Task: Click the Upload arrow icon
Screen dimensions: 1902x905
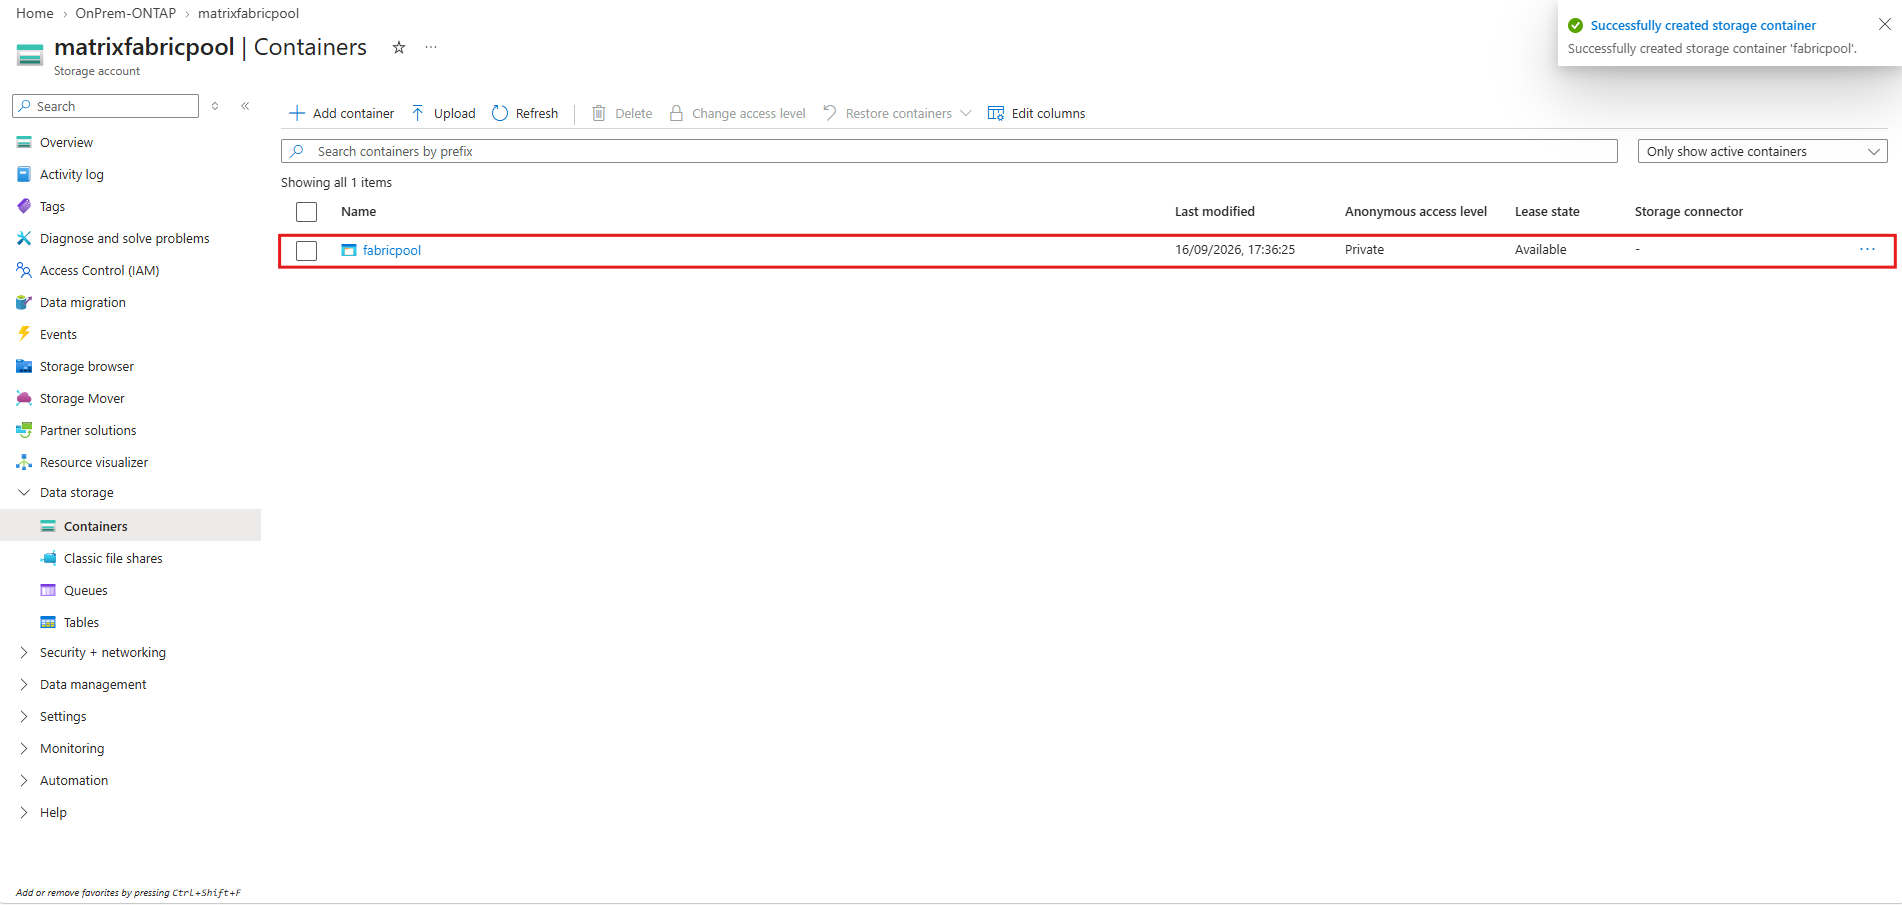Action: click(x=418, y=113)
